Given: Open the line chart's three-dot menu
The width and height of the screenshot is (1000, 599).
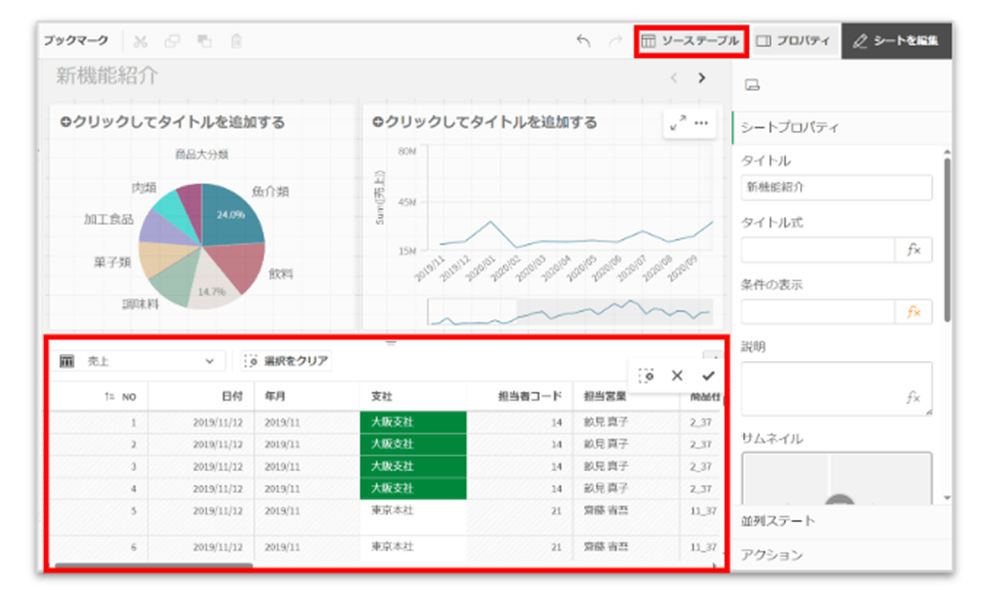Looking at the screenshot, I should (702, 123).
